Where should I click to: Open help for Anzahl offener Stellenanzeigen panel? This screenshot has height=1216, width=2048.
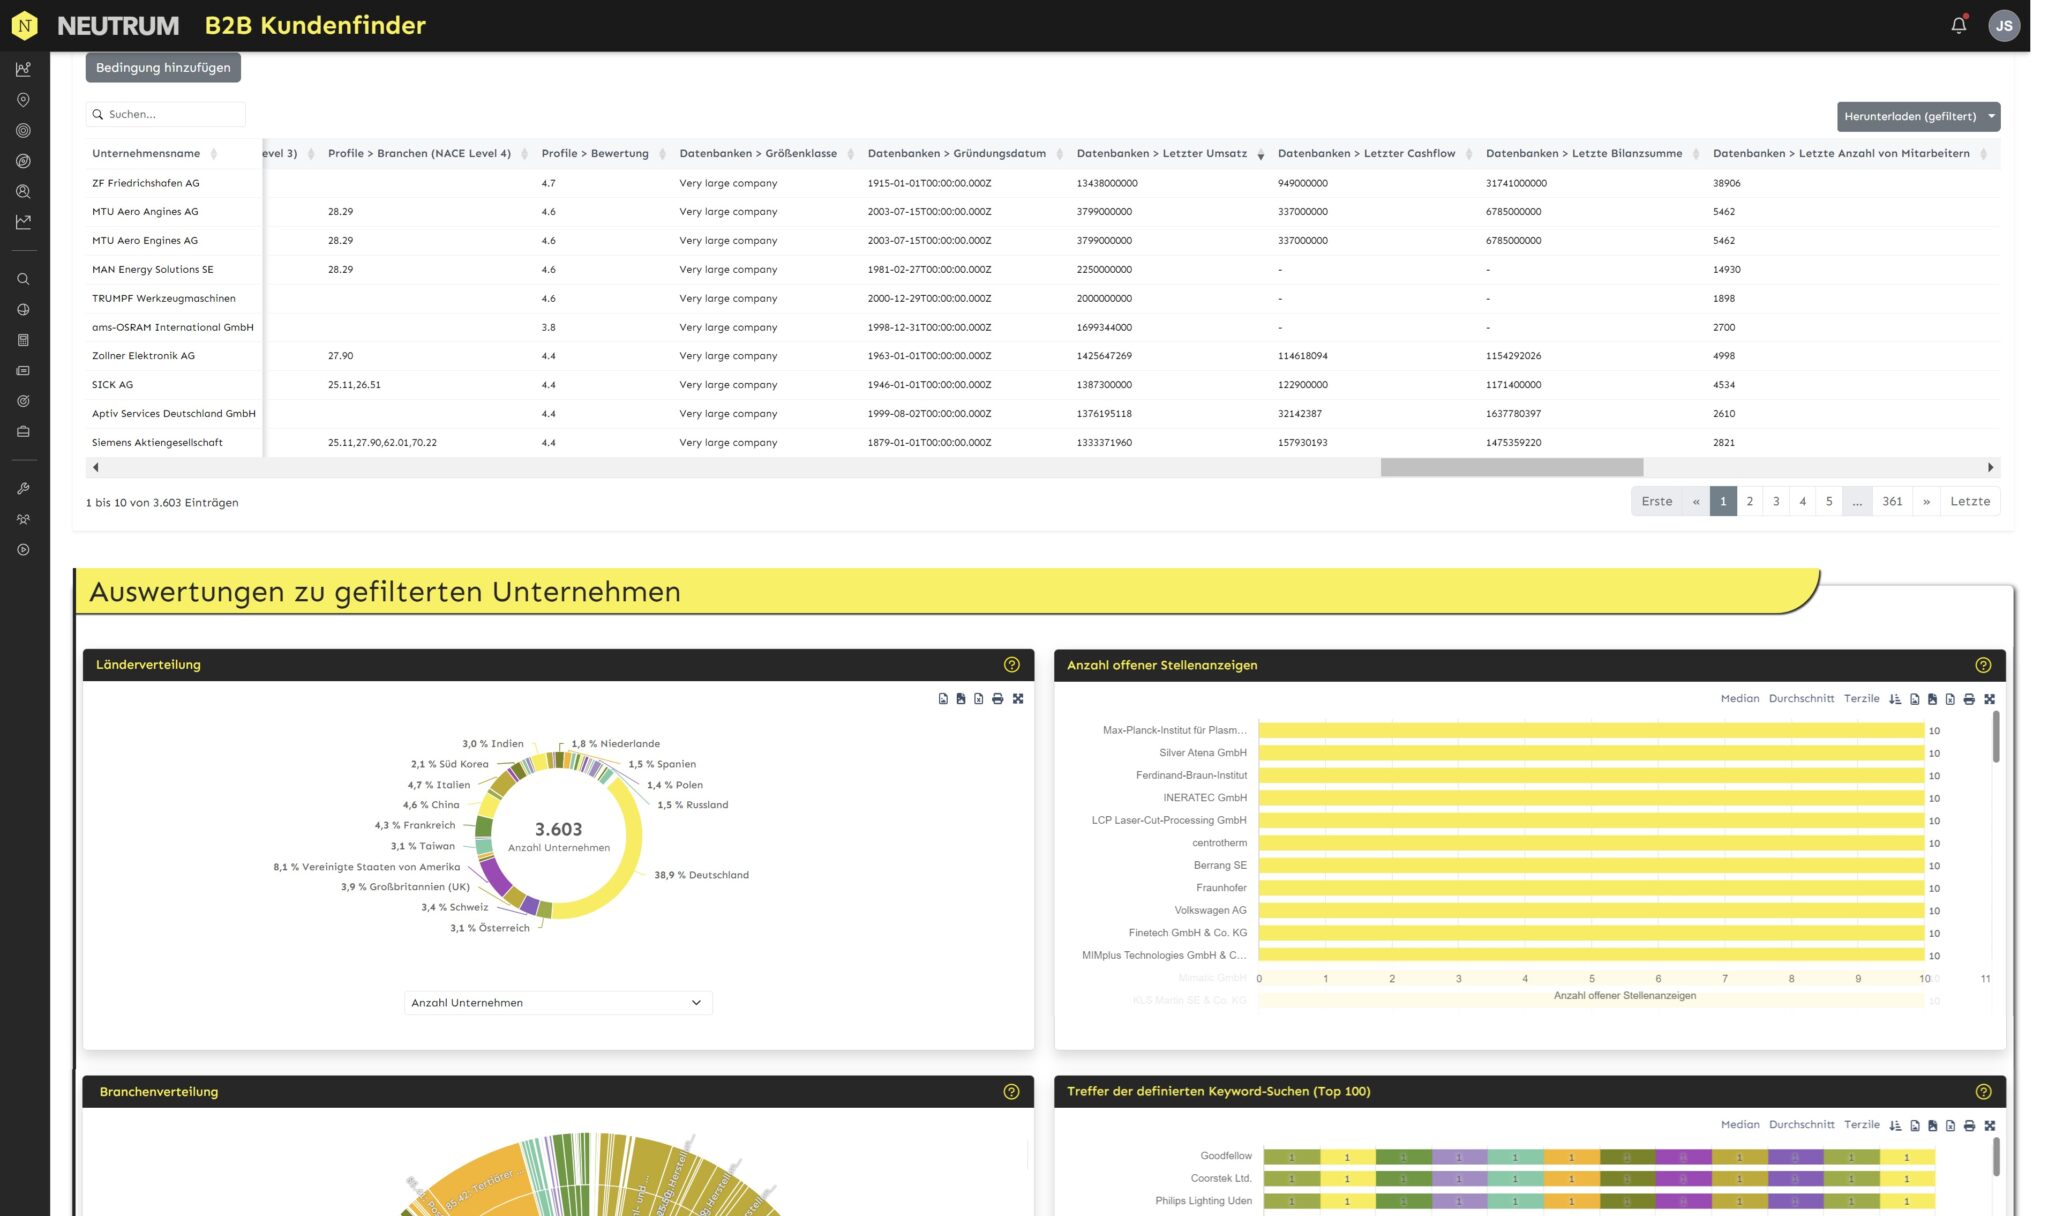click(1983, 665)
